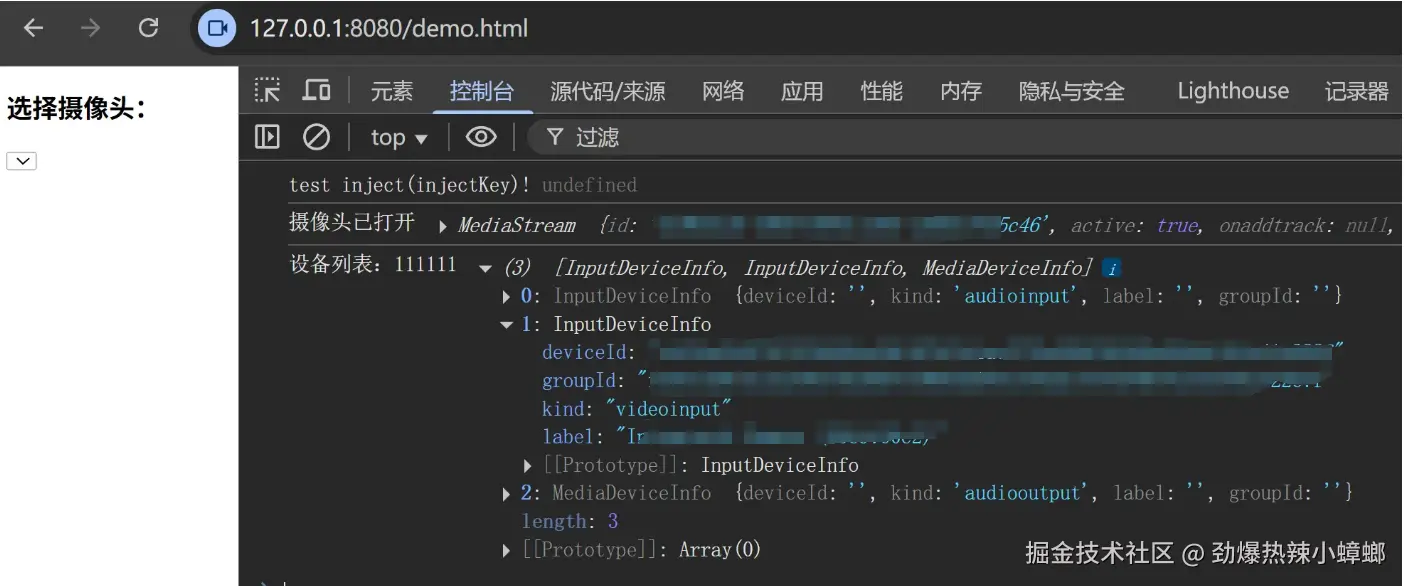The width and height of the screenshot is (1405, 586).
Task: Click the blue info icon after MediaDeviceInfo]
Action: pos(1111,268)
